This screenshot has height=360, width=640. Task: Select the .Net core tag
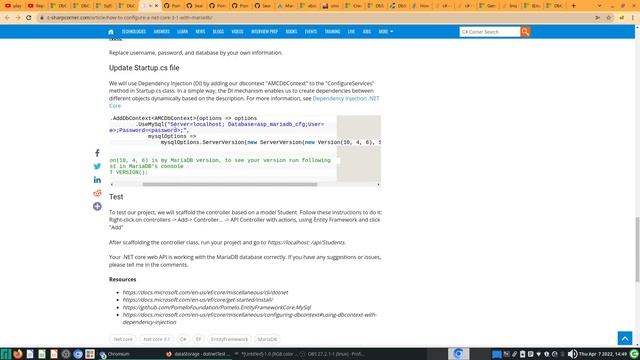[x=123, y=339]
